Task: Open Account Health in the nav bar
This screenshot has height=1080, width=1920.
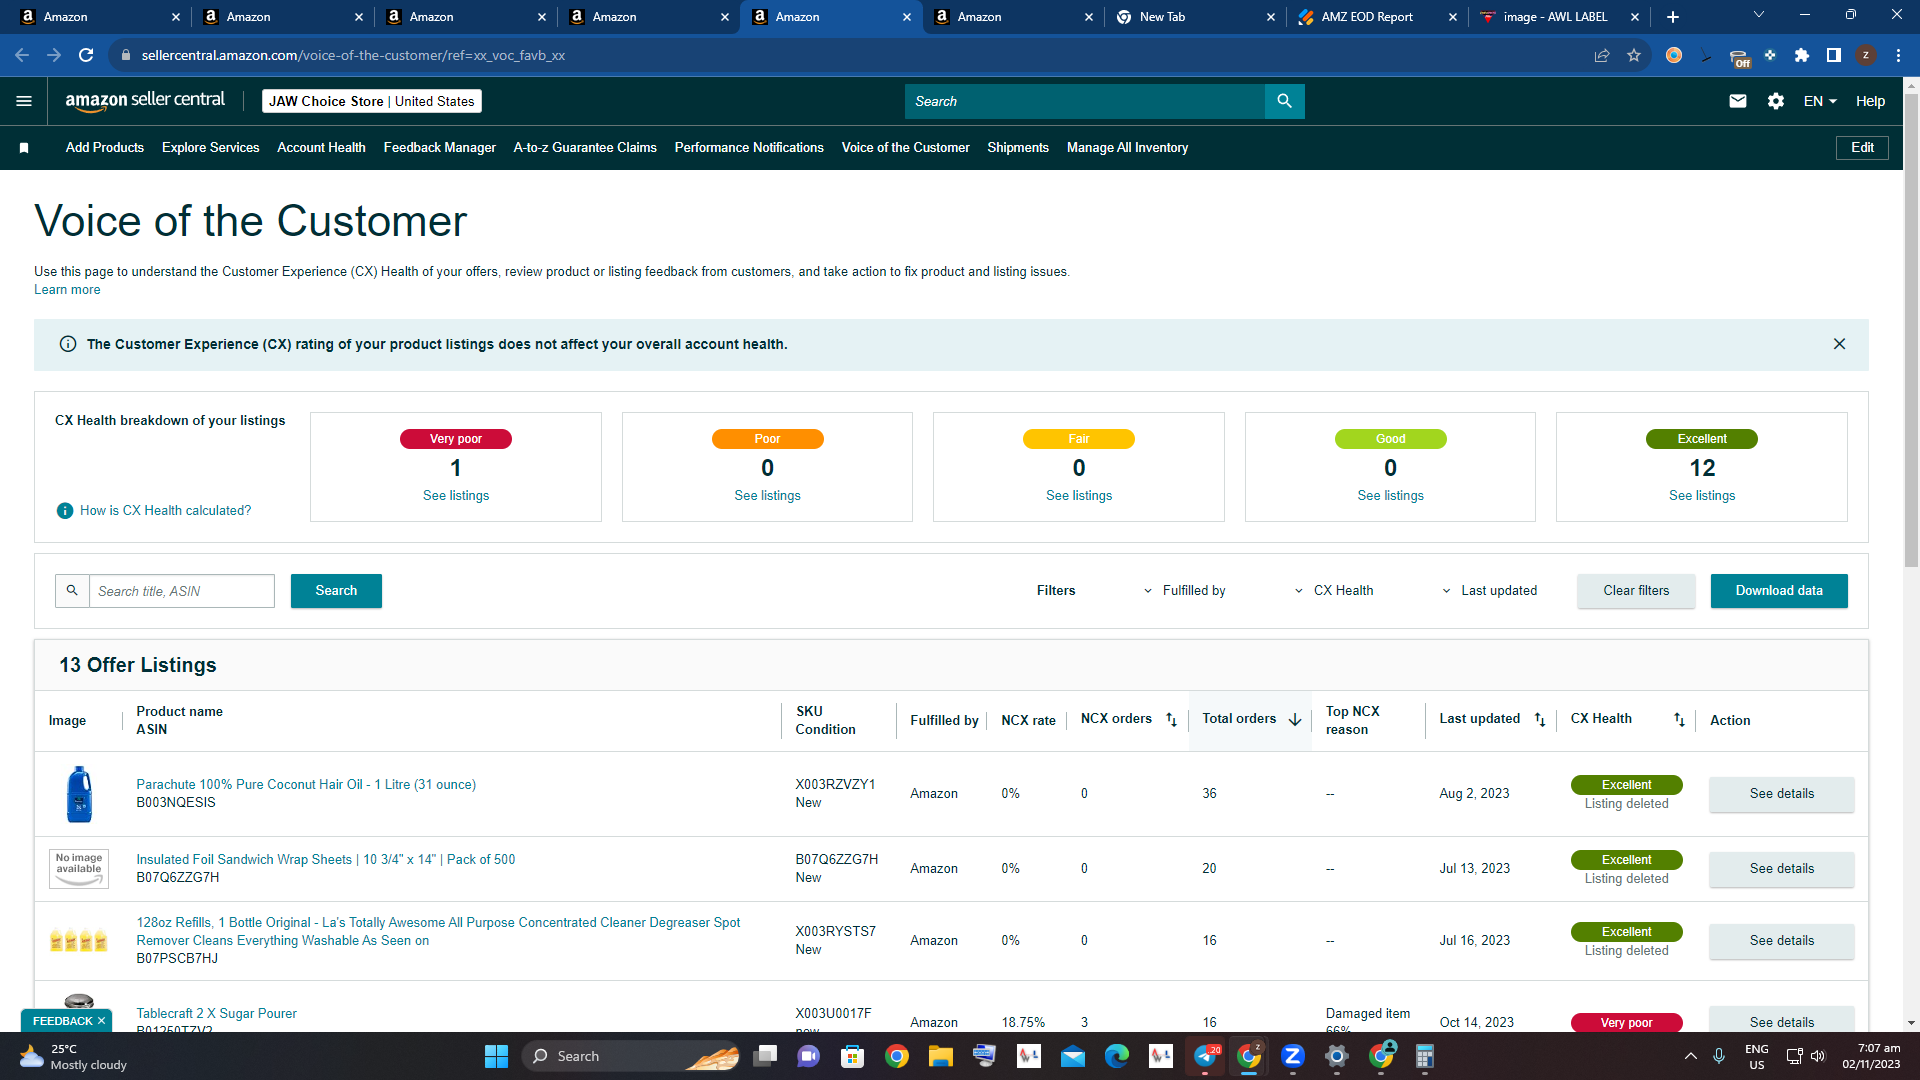Action: pyautogui.click(x=321, y=148)
